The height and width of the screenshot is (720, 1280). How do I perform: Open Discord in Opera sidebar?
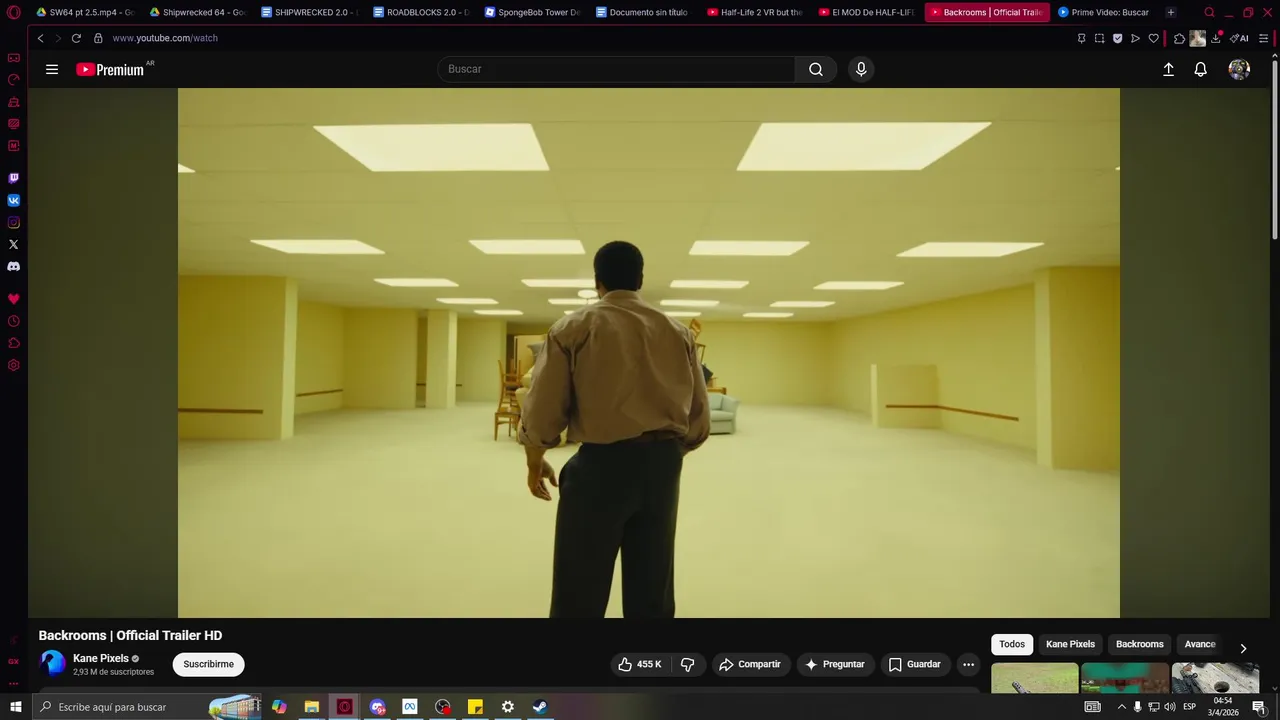[13, 266]
